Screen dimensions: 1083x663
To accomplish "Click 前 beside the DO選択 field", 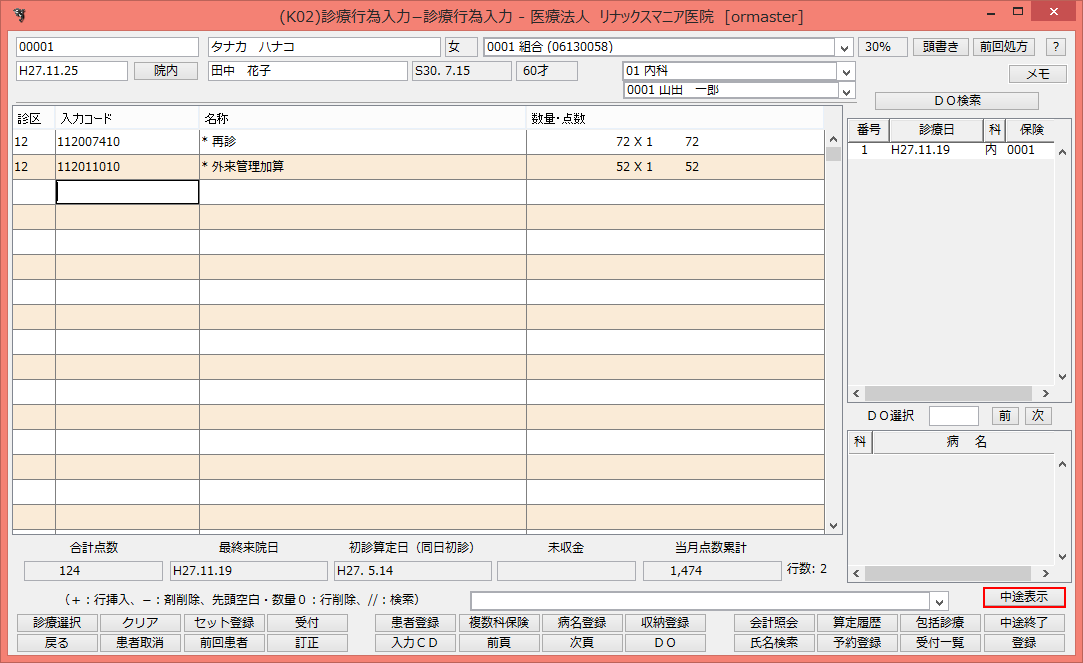I will tap(1004, 415).
